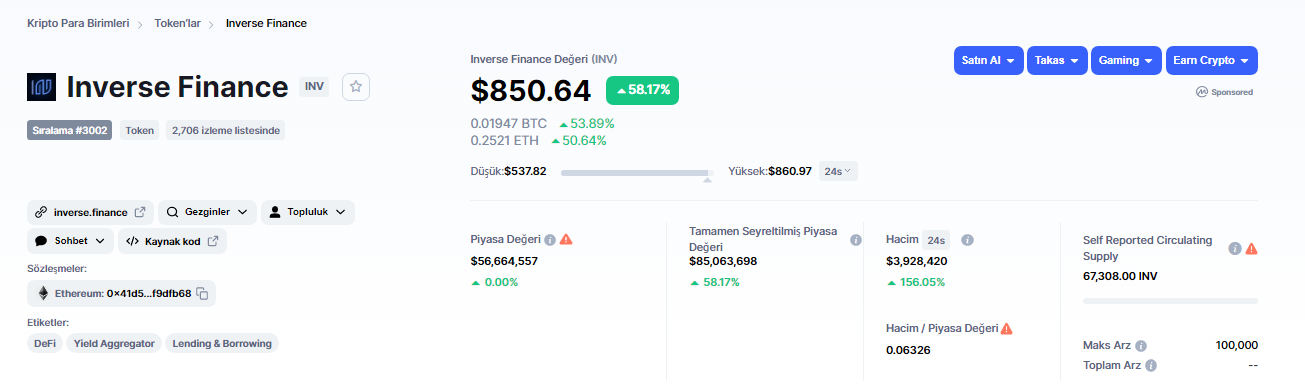Open the 24s range selector by Yüksek
The height and width of the screenshot is (392, 1305).
tap(838, 171)
